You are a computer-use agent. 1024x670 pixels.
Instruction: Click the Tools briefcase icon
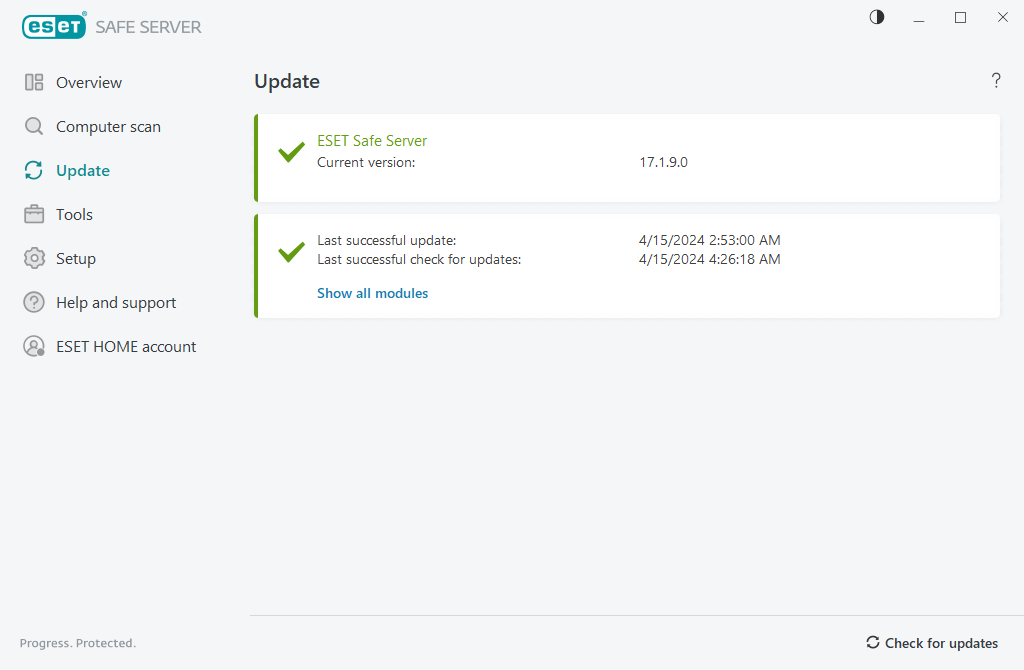point(34,215)
